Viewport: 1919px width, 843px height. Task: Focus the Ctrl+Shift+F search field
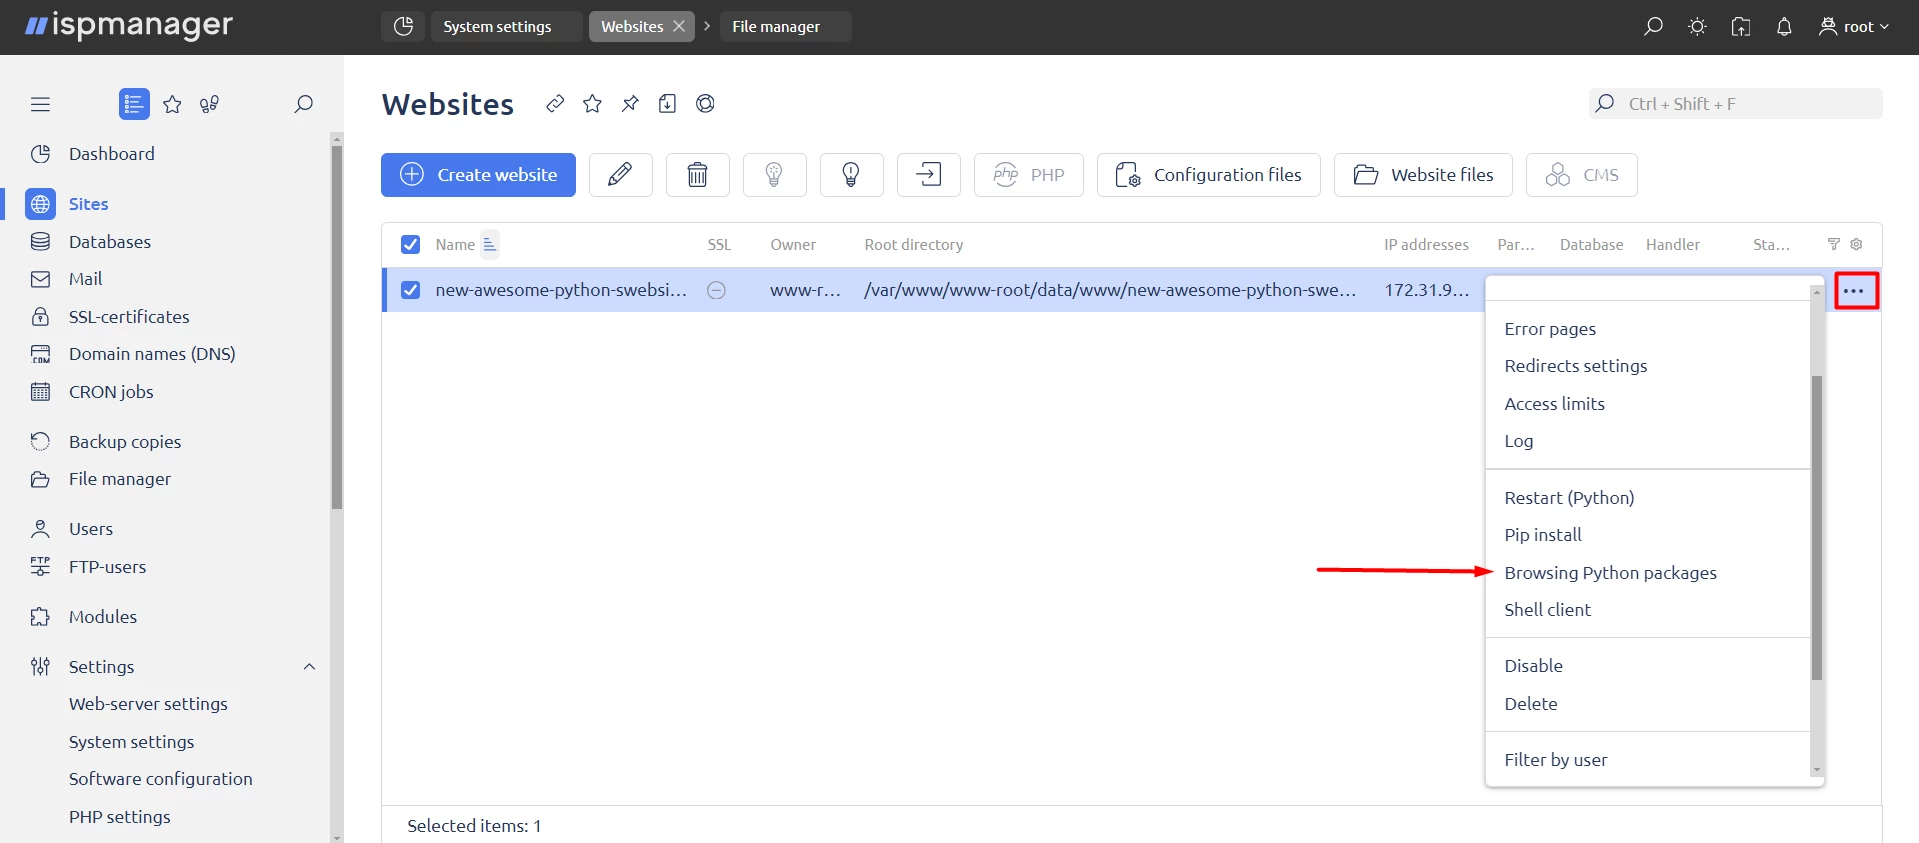pos(1735,104)
